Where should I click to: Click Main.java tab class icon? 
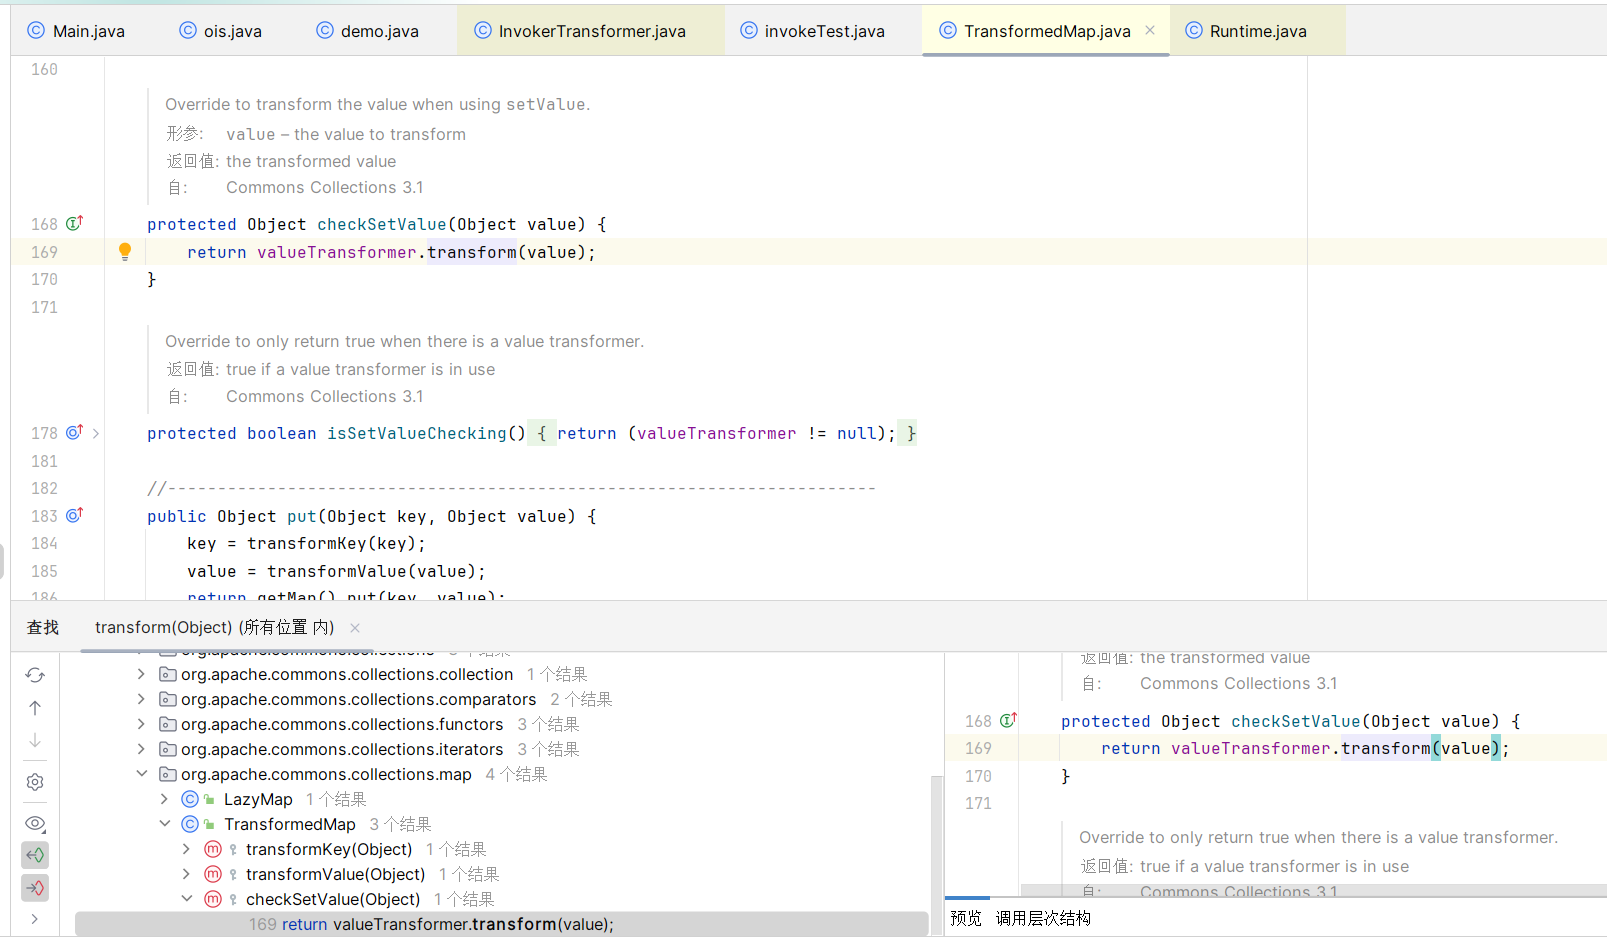[x=36, y=30]
